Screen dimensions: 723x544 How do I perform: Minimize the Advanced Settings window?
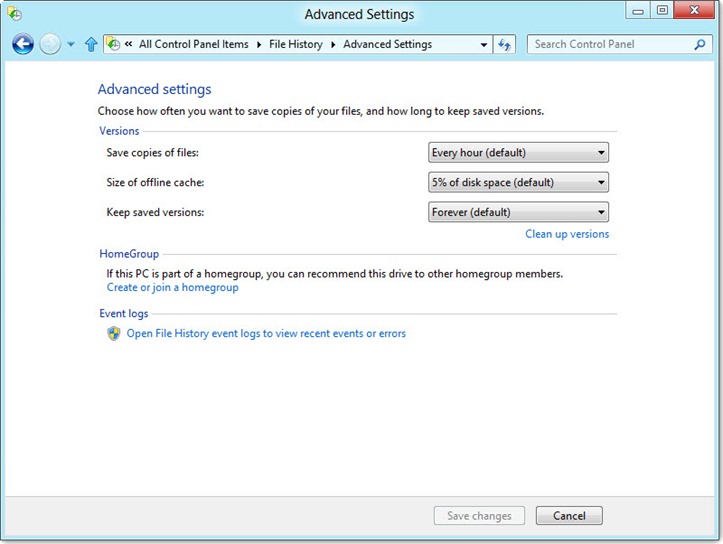point(638,10)
